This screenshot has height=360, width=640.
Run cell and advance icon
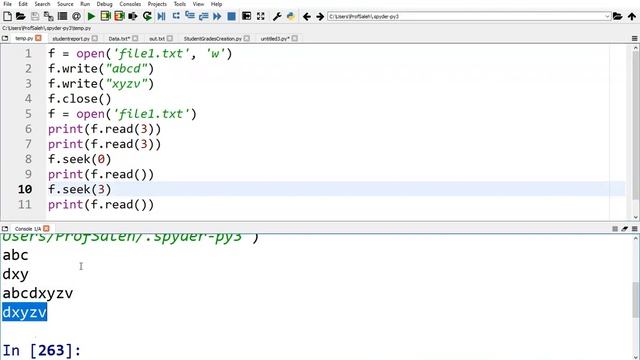pyautogui.click(x=119, y=16)
